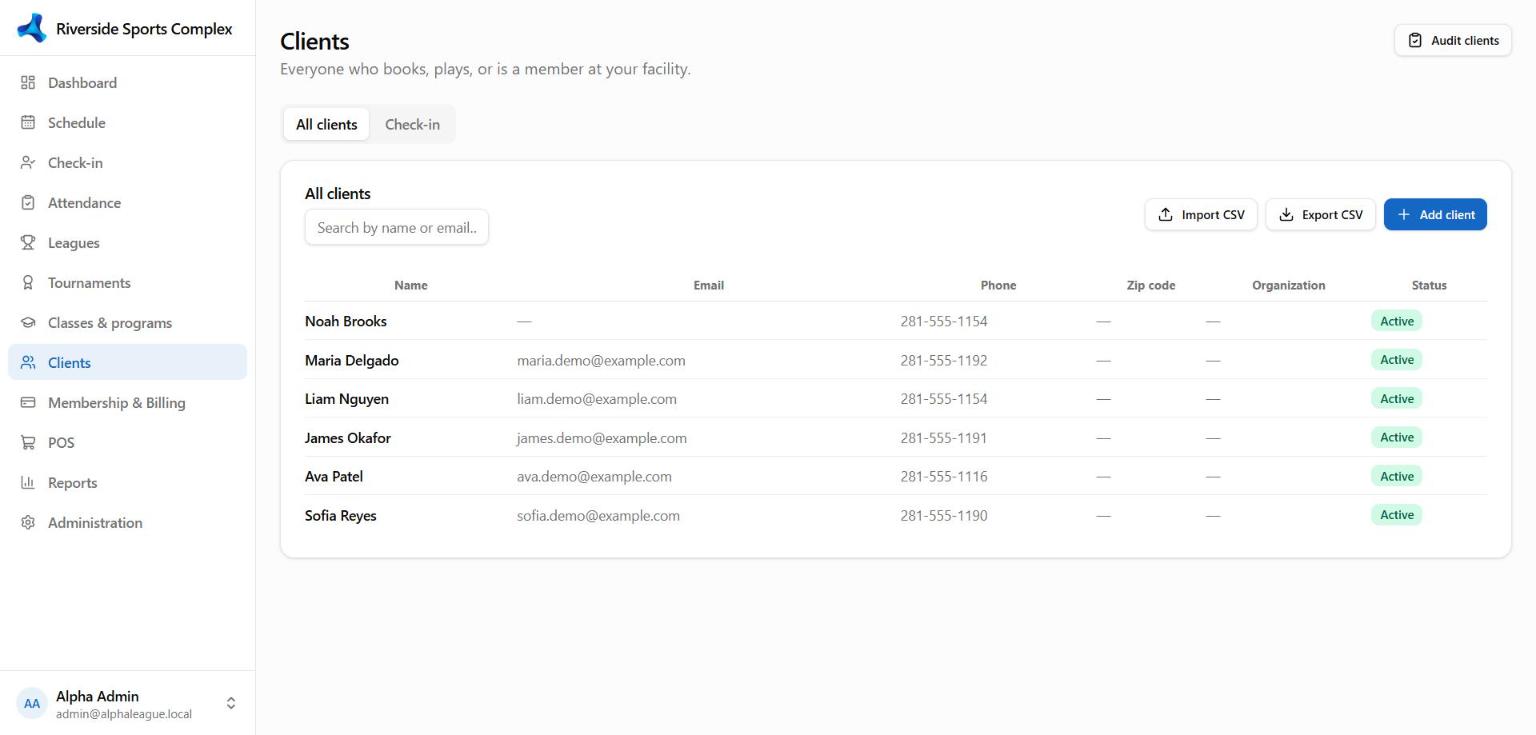Click the james.demo@example.com email cell
Viewport: 1536px width, 735px height.
[x=602, y=438]
